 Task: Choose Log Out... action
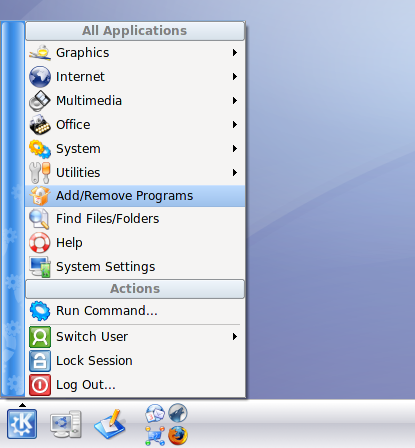point(135,385)
